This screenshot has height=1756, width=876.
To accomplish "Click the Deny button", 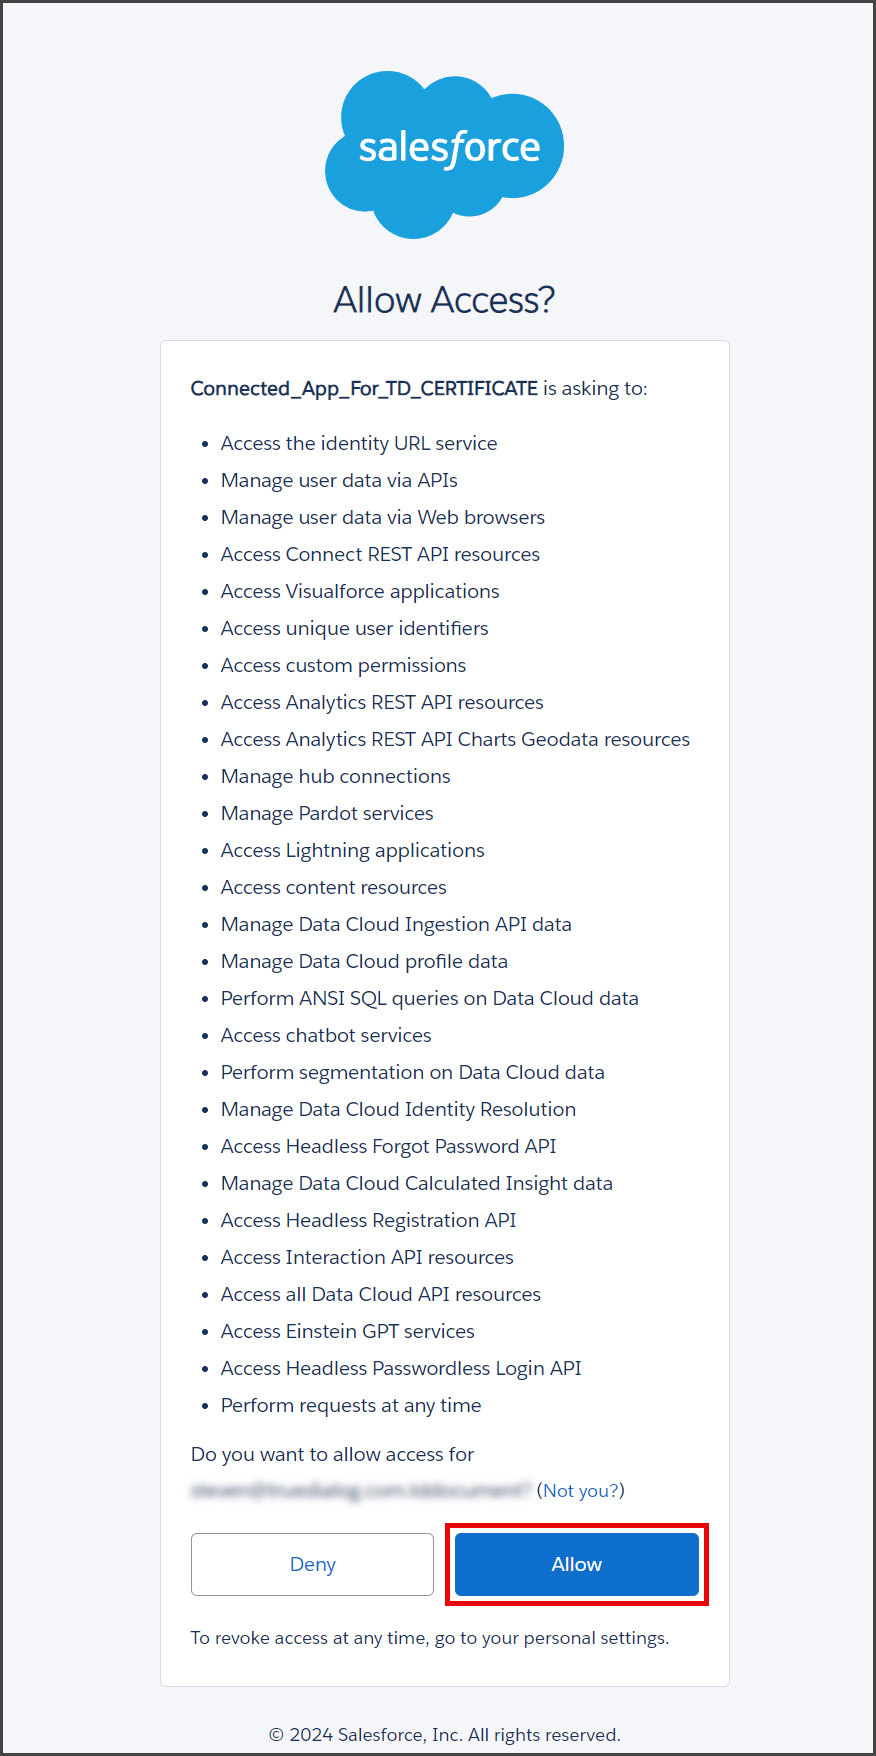I will 312,1564.
